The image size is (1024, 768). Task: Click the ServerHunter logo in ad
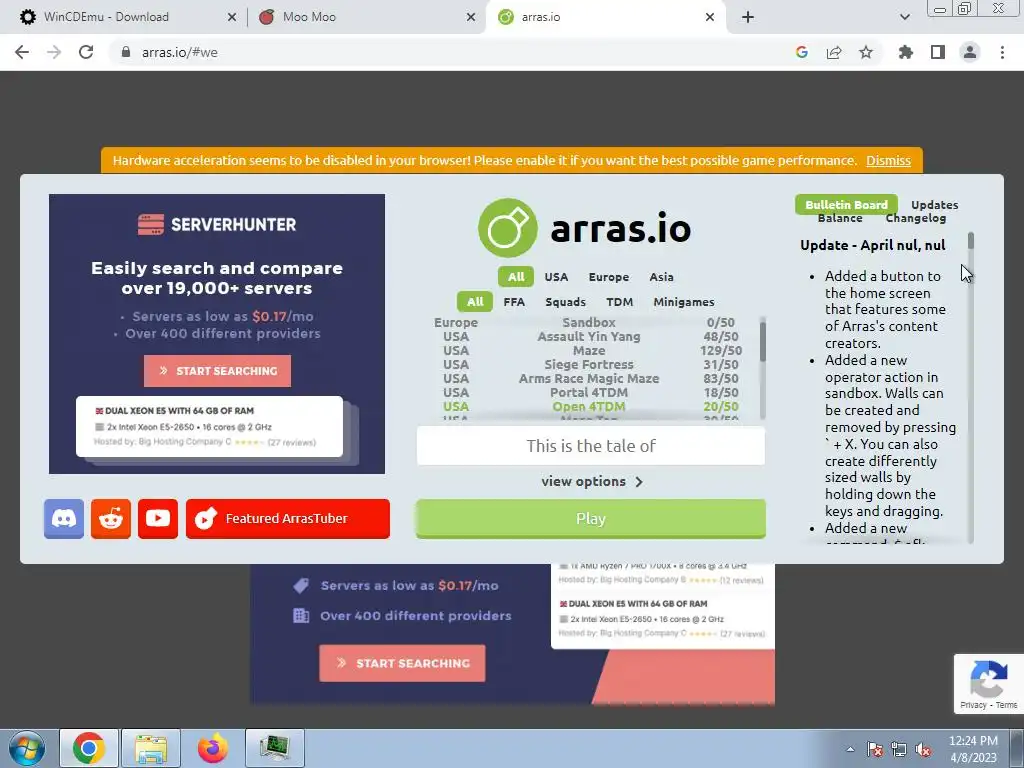[x=217, y=225]
